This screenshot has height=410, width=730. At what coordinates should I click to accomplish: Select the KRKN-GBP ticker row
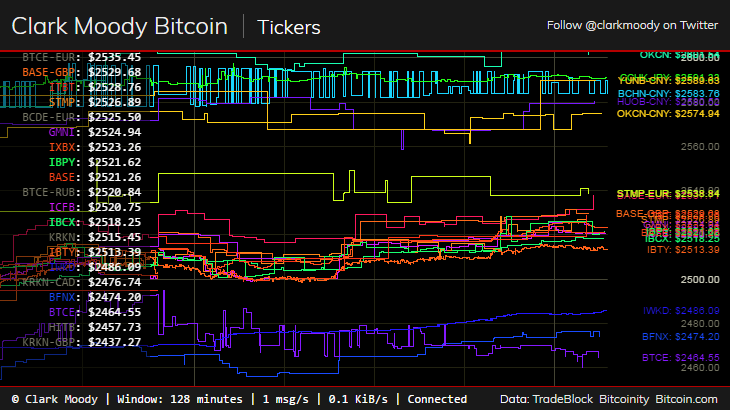click(81, 342)
